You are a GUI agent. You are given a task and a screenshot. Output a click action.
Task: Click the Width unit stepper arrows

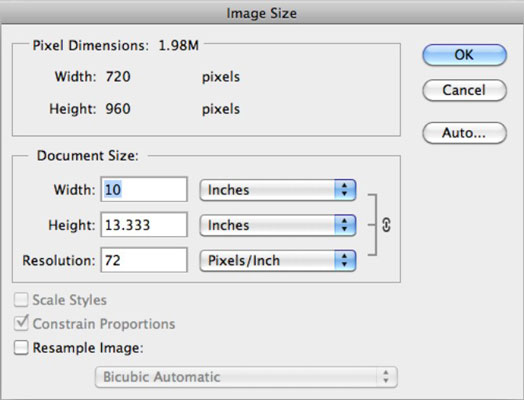coord(345,190)
